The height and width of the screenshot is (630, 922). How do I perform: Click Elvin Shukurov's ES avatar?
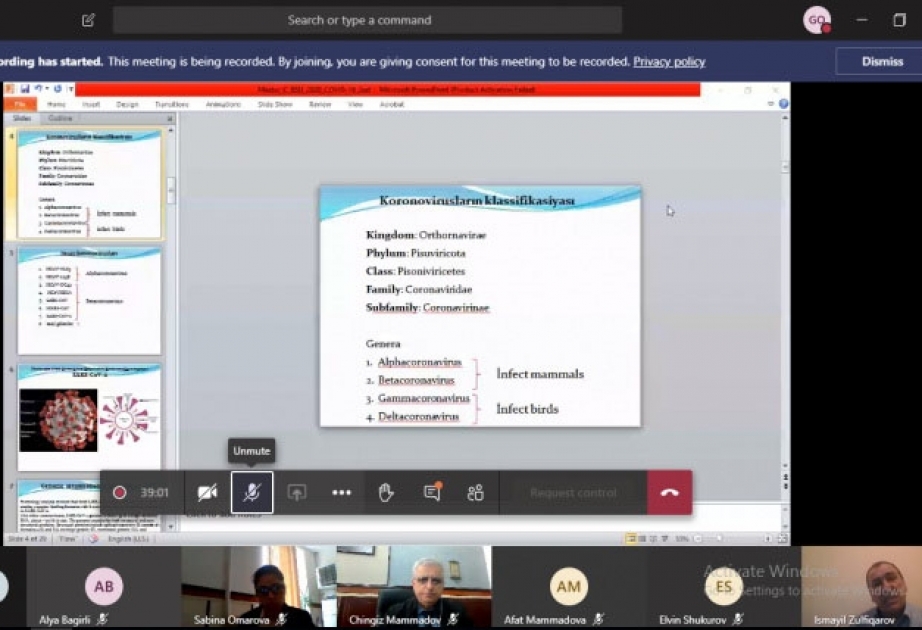coord(724,586)
